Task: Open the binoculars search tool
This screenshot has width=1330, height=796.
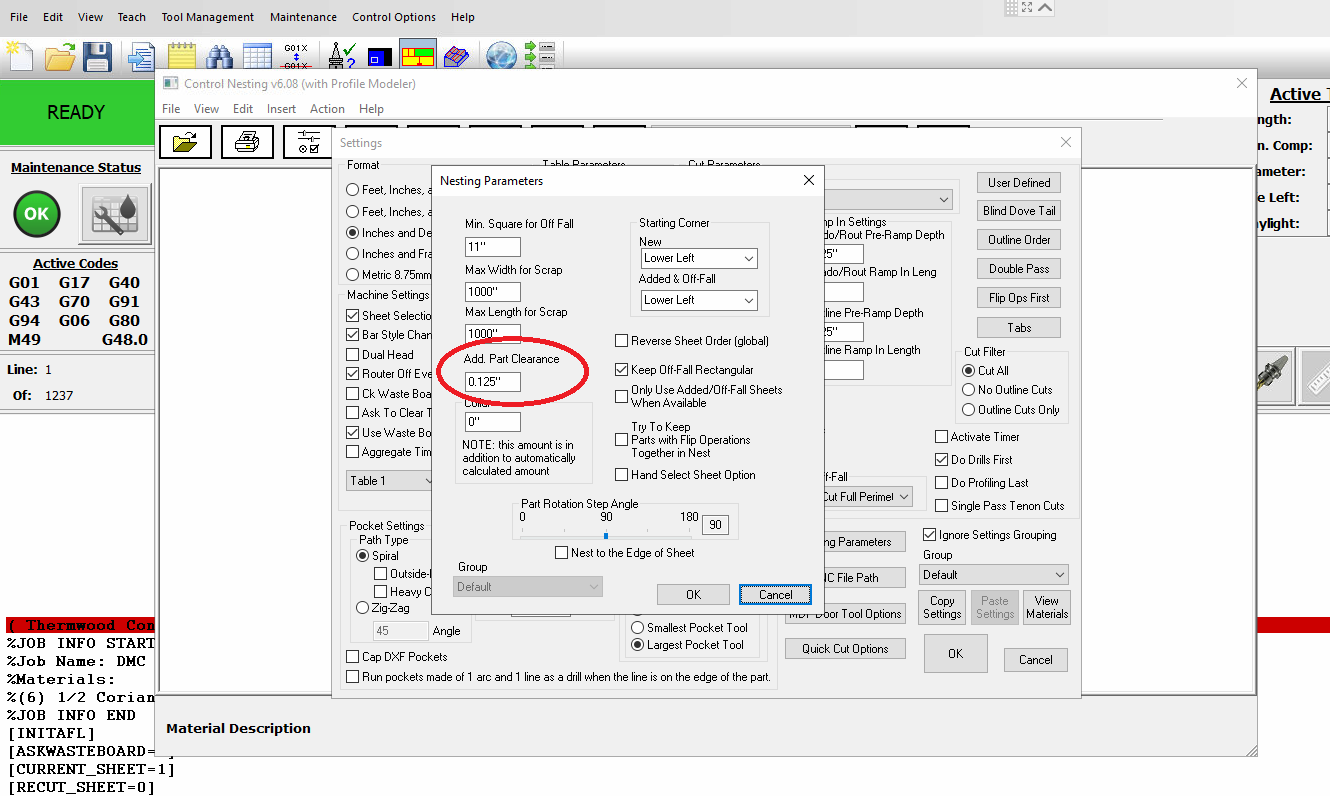Action: (x=220, y=56)
